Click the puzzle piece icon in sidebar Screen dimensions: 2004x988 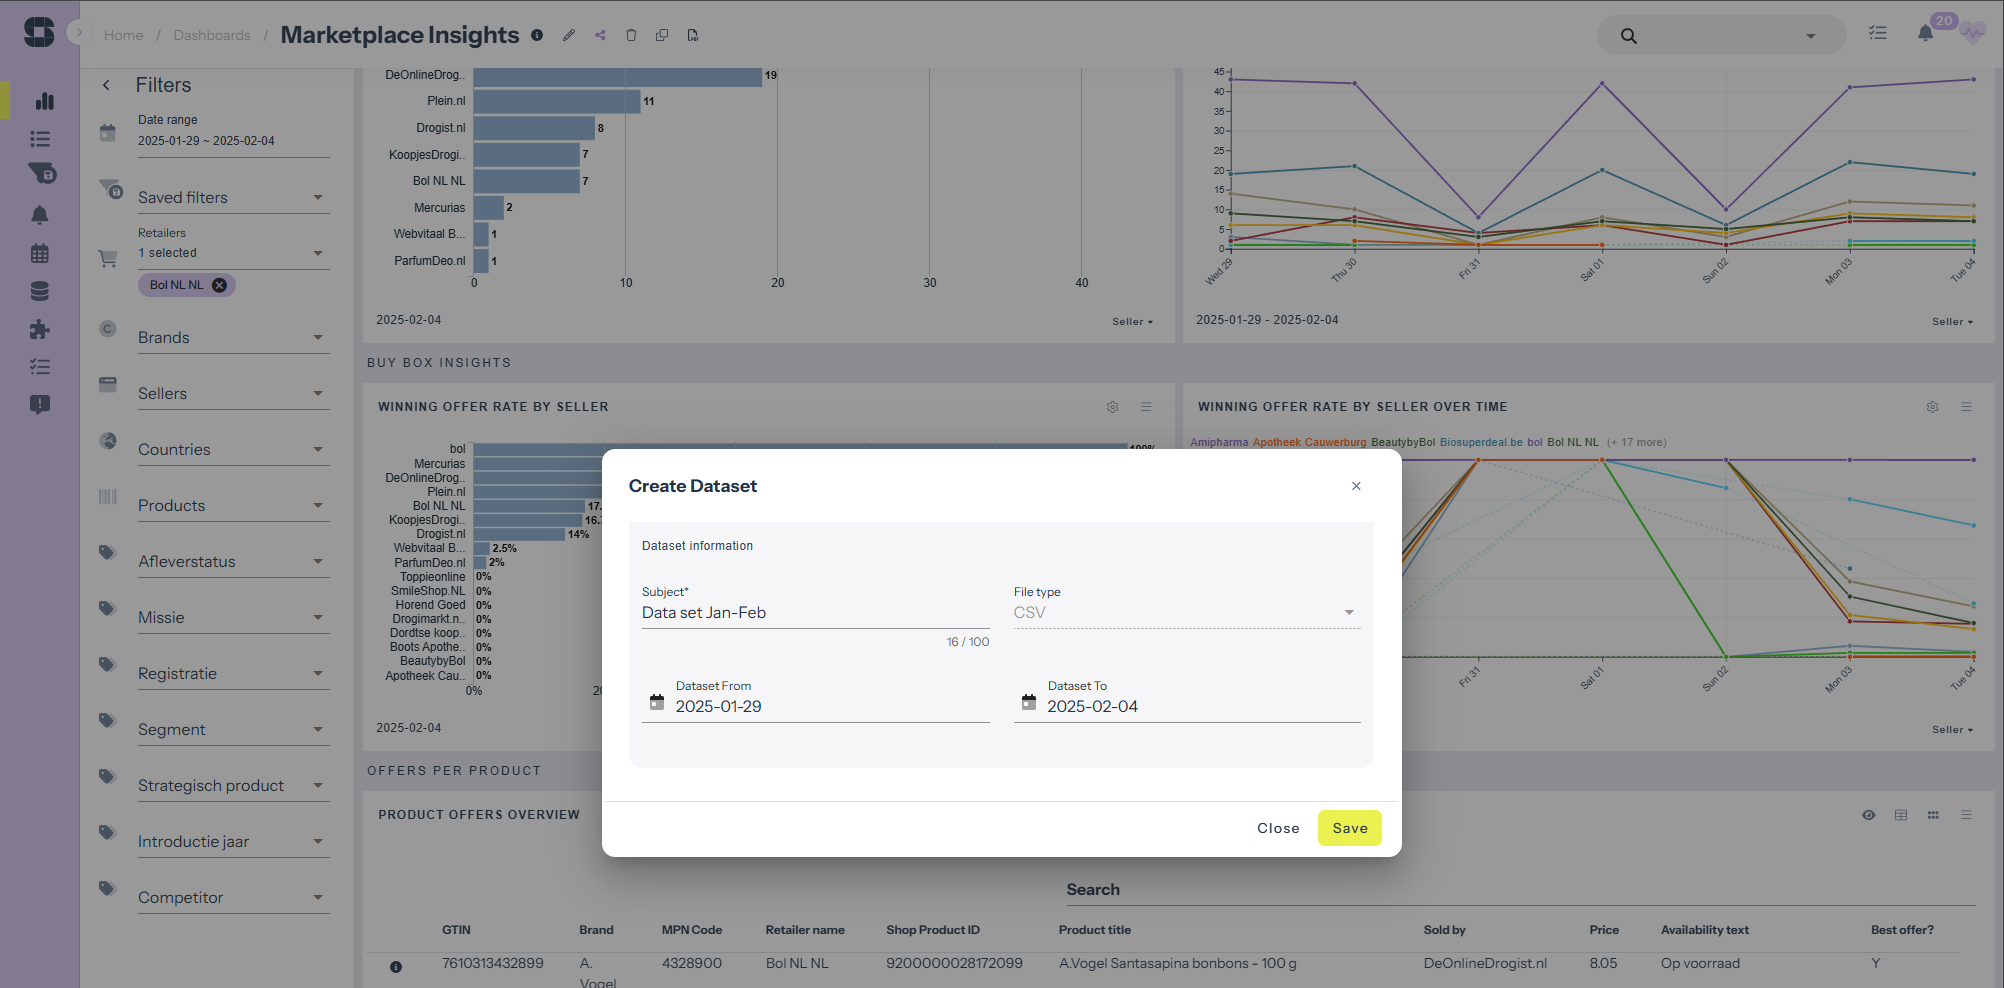coord(40,329)
